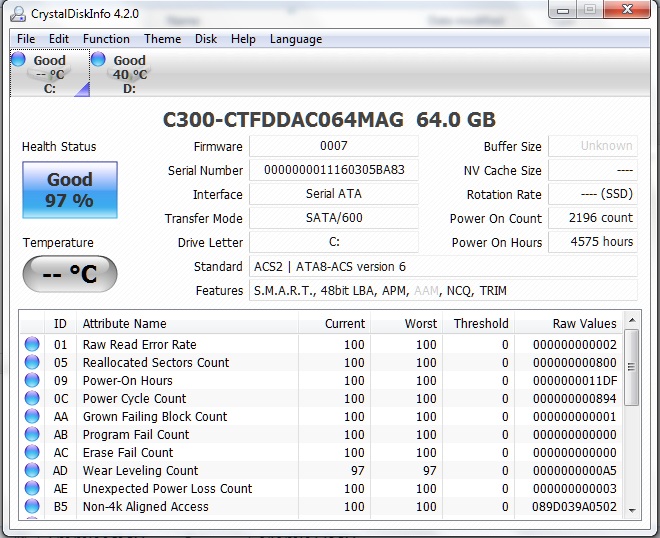Click the Good 97 % health status button
The height and width of the screenshot is (538, 660).
click(70, 190)
